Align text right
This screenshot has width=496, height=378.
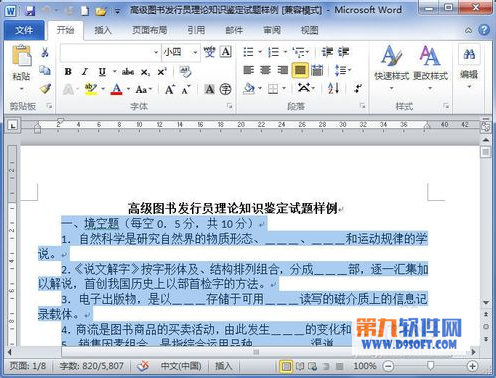(282, 70)
